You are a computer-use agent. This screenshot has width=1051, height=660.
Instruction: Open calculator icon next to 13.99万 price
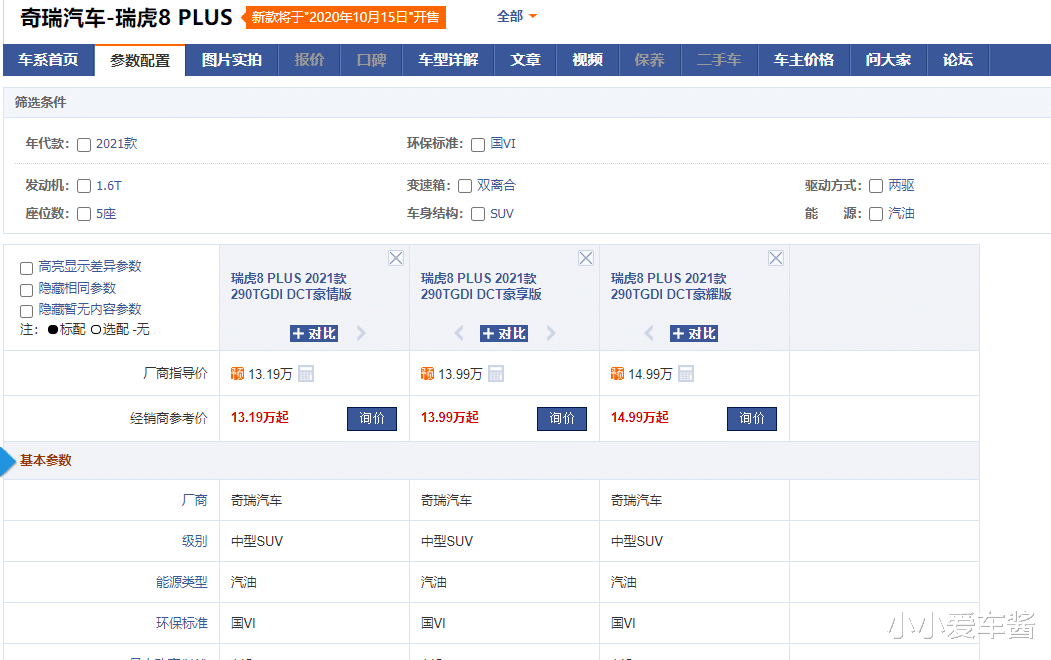click(x=496, y=374)
